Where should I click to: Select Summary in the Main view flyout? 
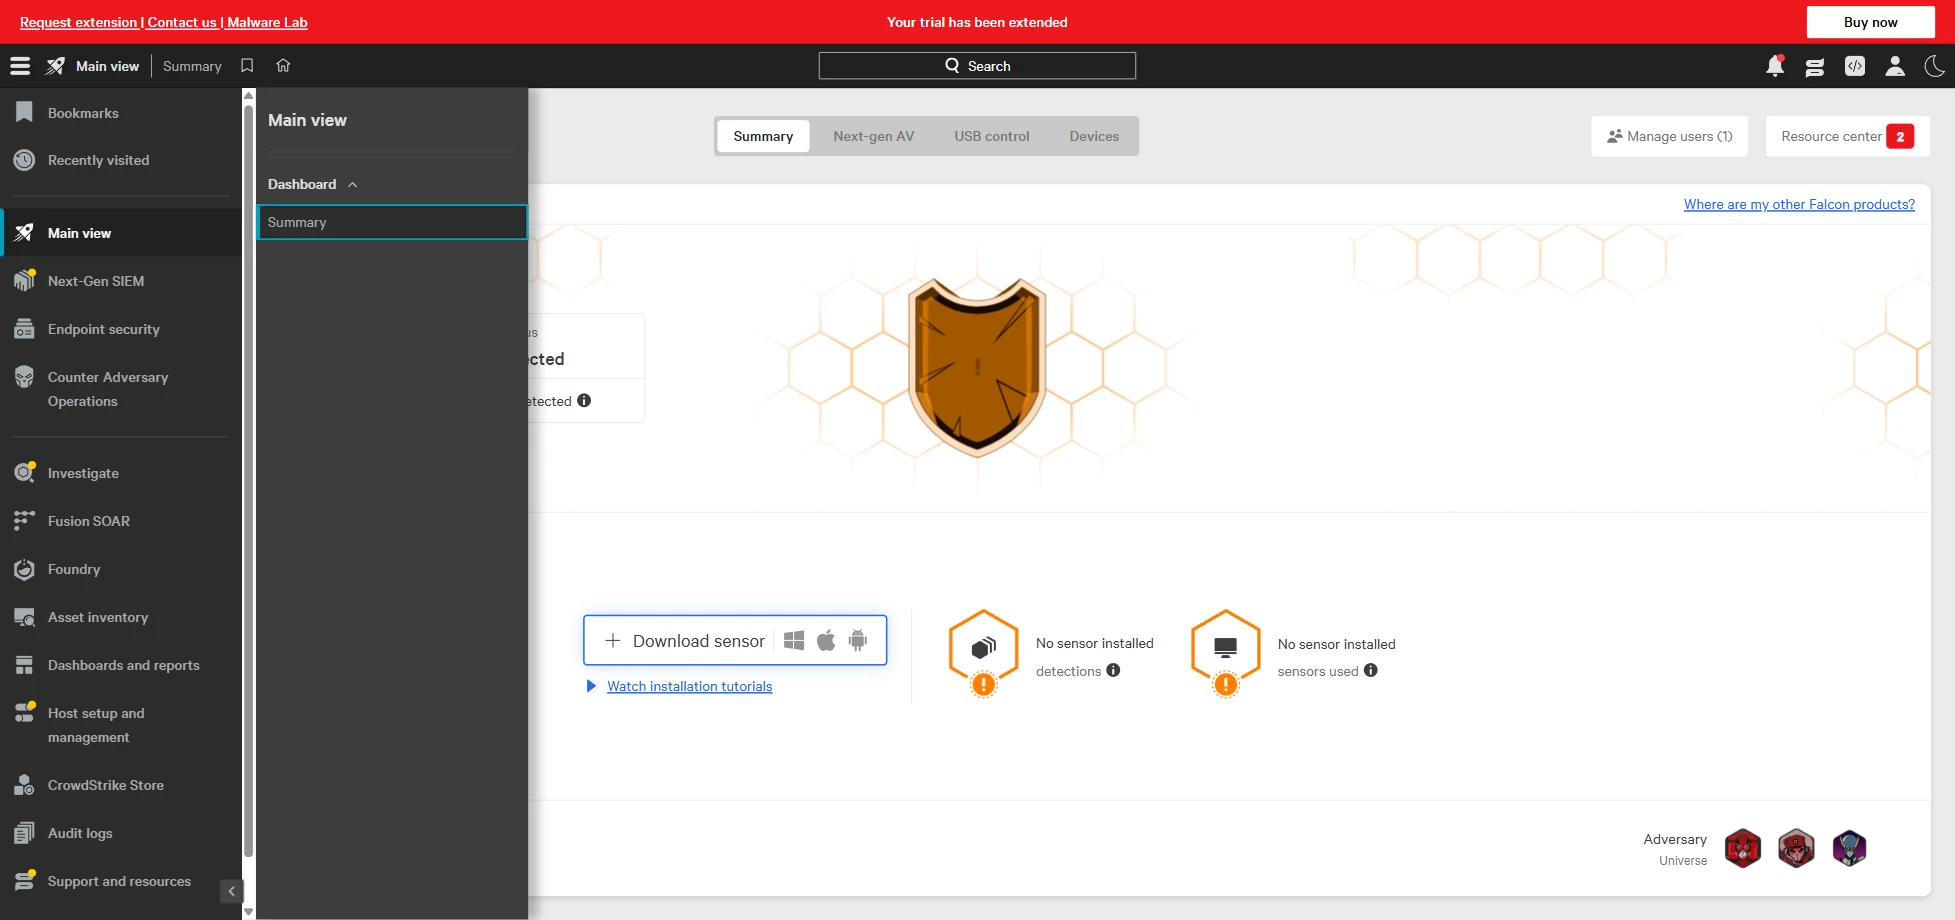[x=392, y=222]
